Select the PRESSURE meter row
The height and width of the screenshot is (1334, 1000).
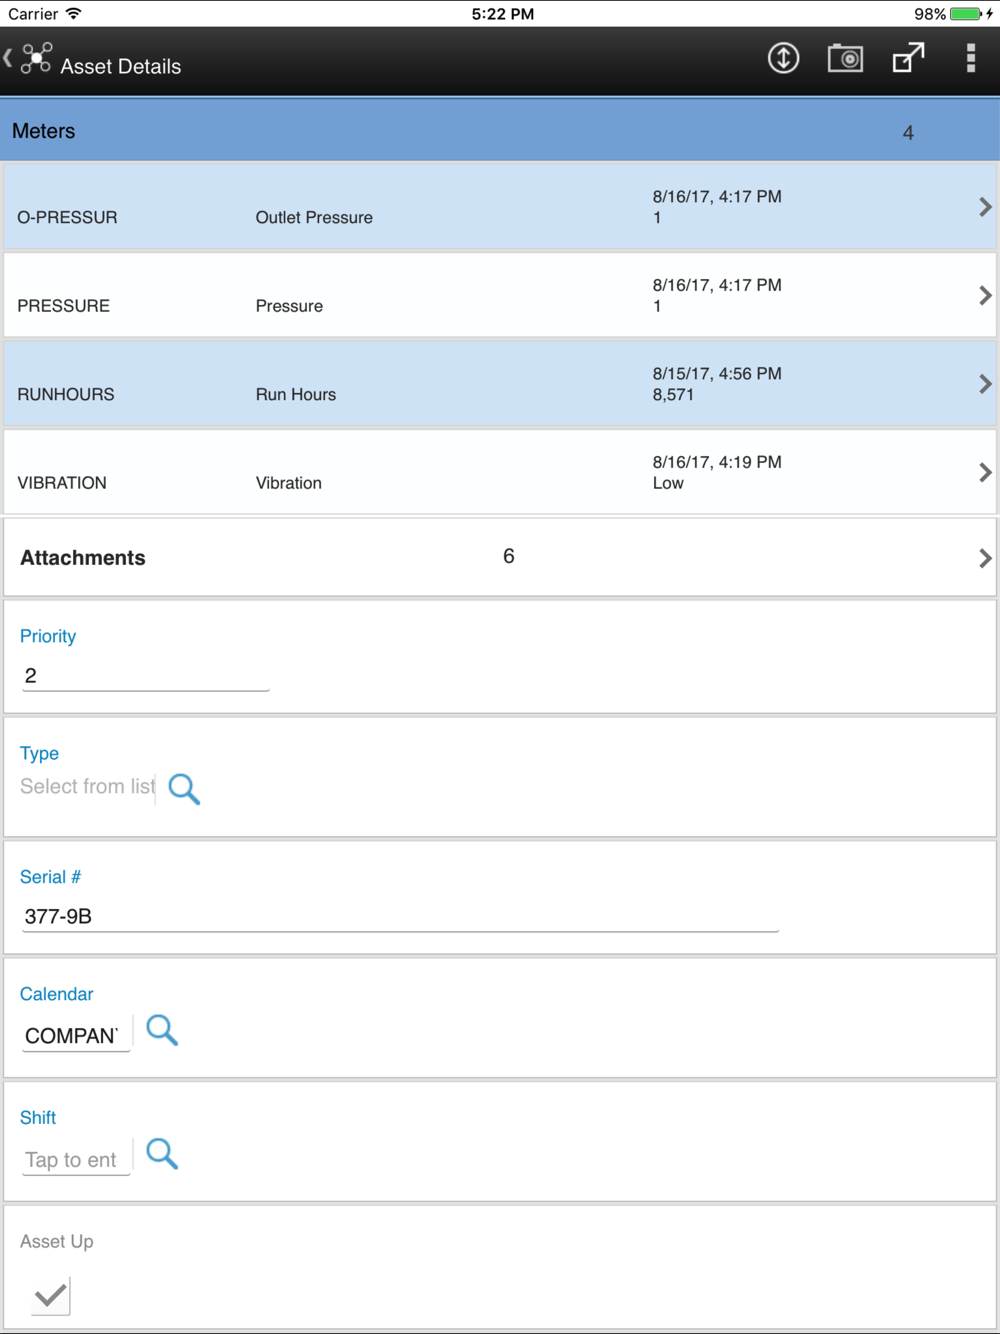[500, 295]
